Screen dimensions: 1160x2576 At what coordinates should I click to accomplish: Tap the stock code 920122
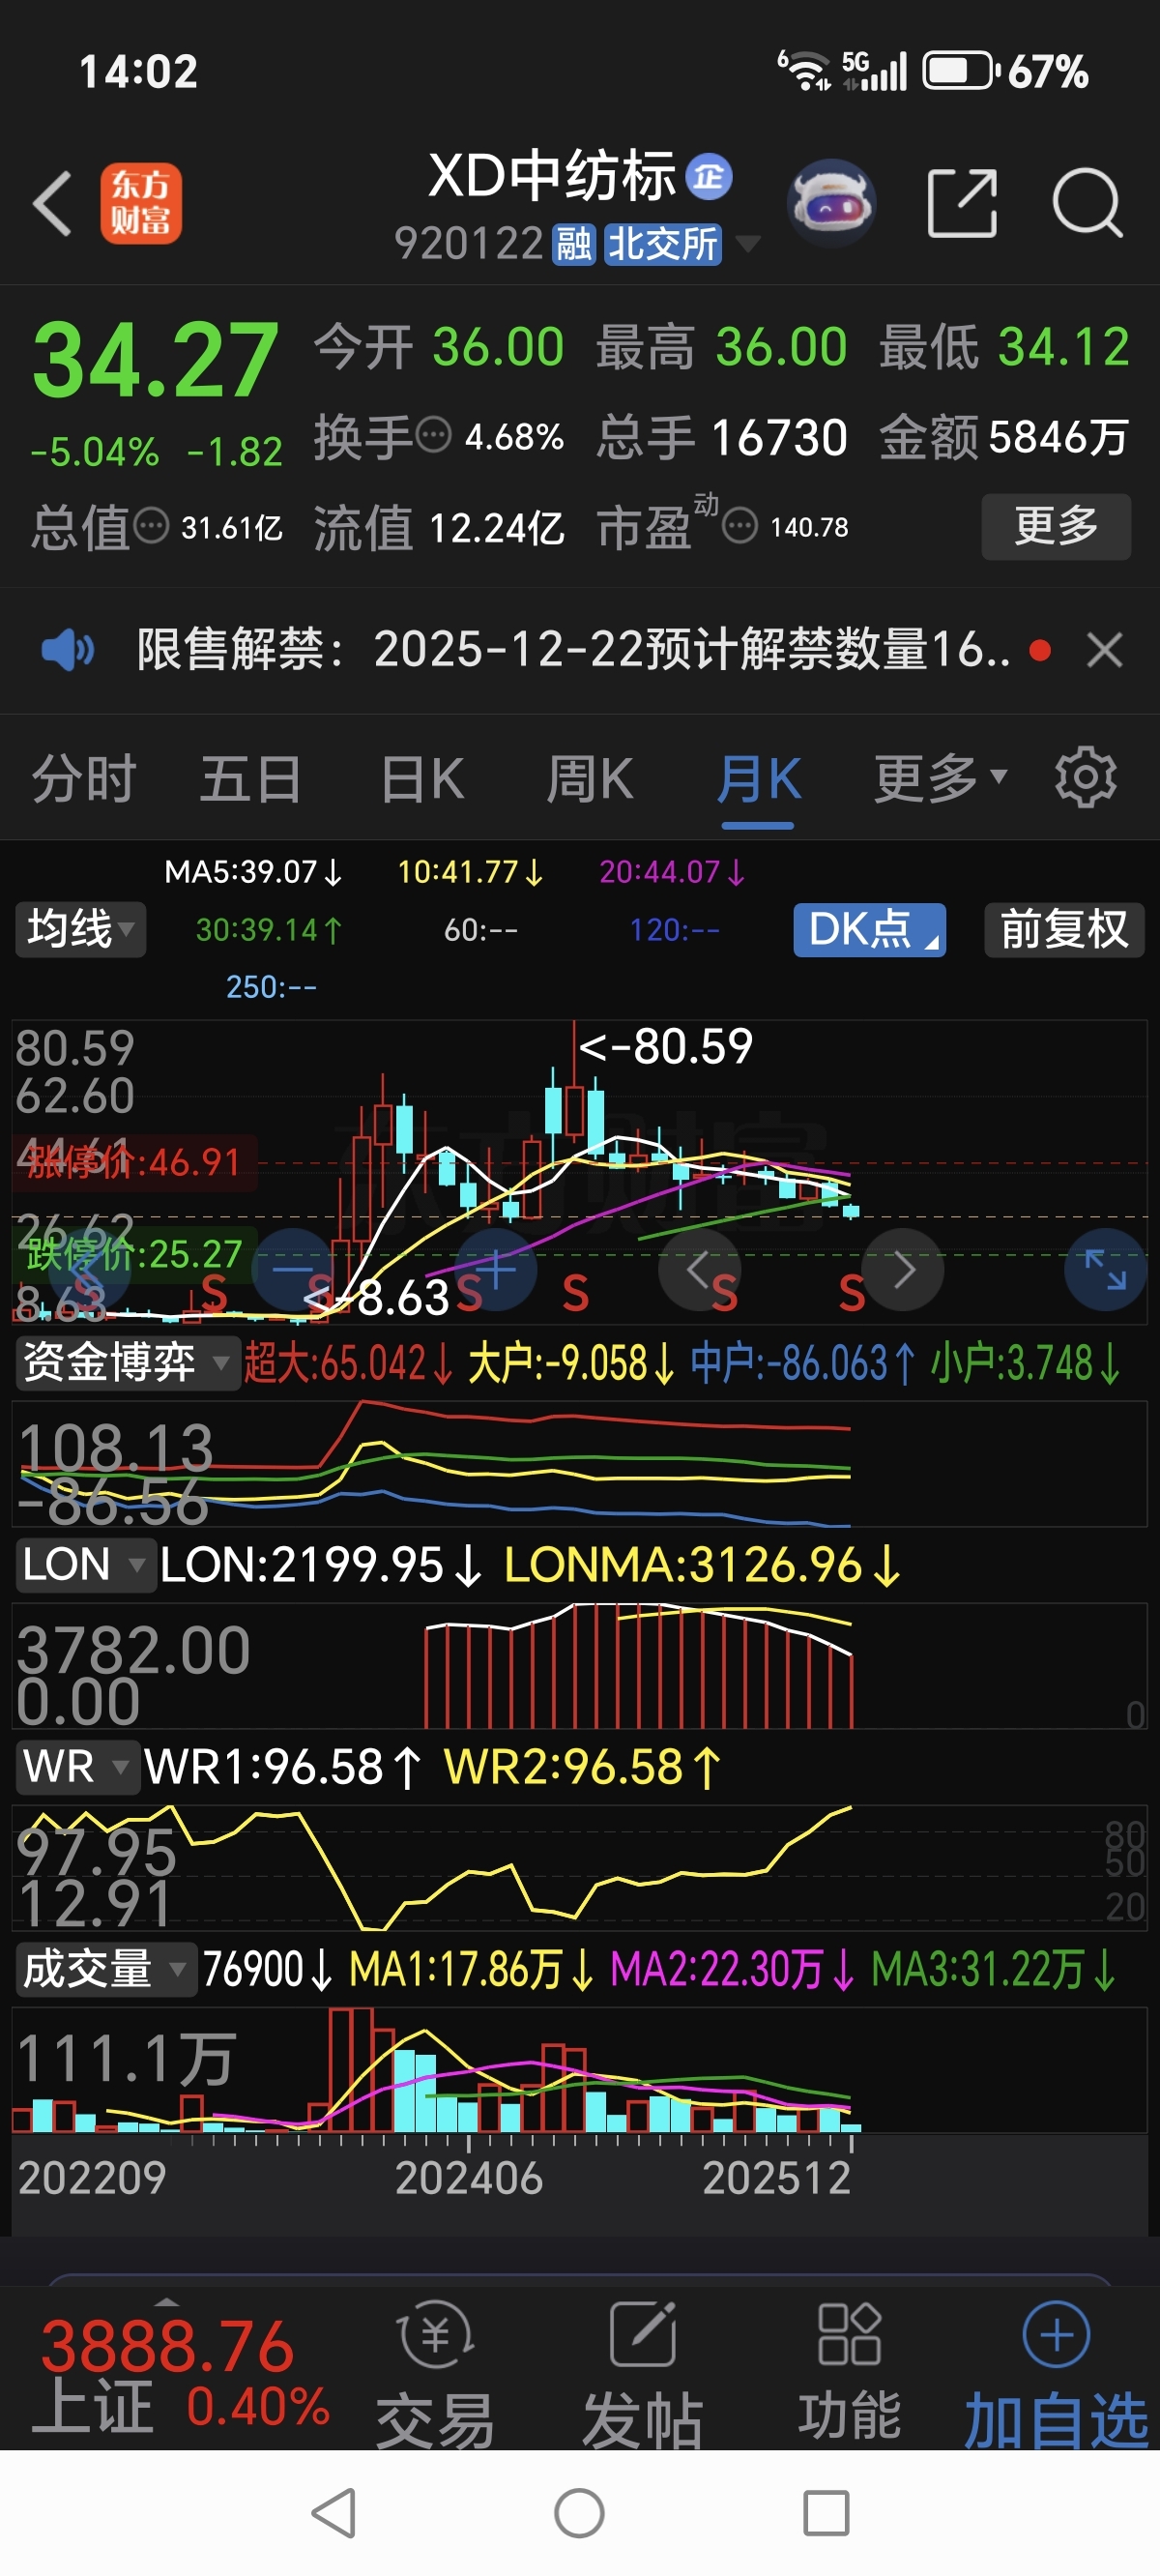[x=468, y=243]
